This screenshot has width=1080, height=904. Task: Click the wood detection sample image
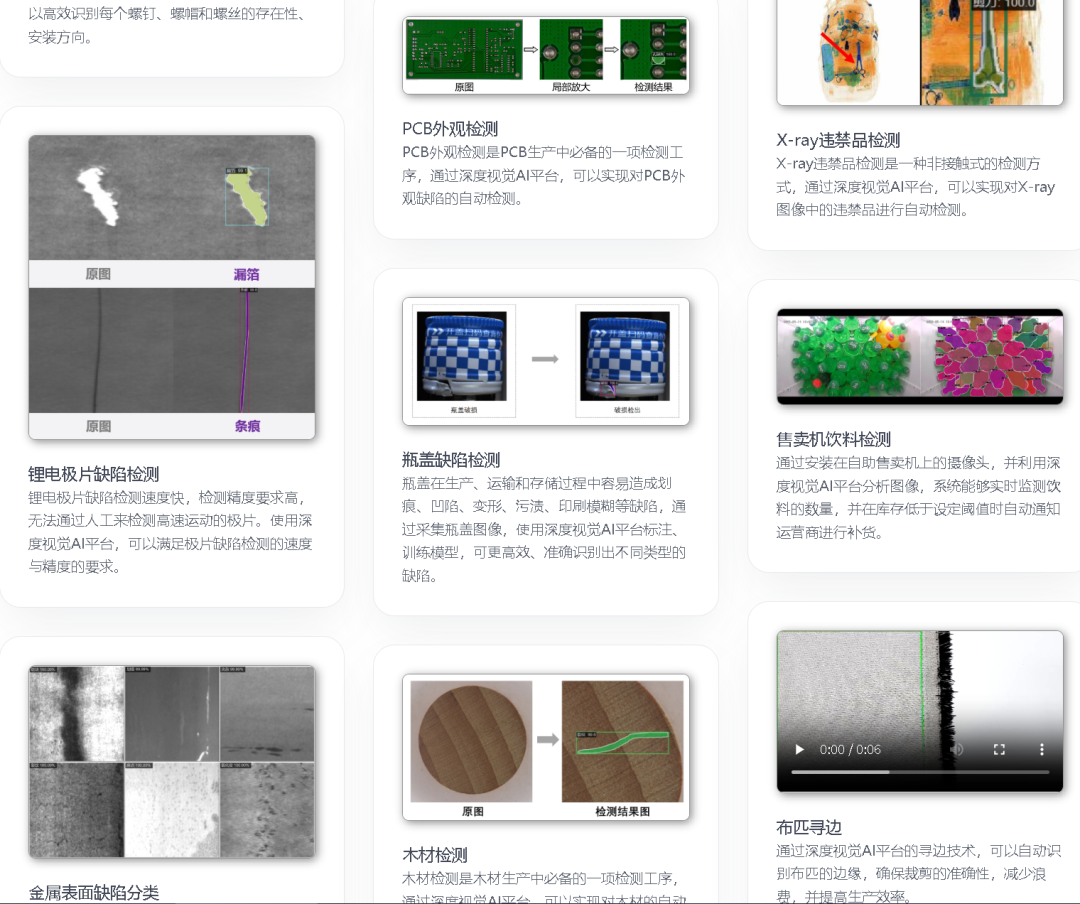coord(546,747)
